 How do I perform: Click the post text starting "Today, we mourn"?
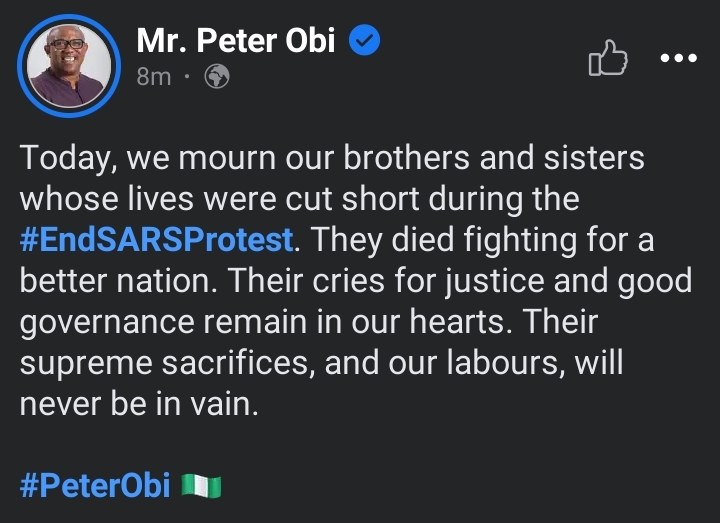[332, 158]
